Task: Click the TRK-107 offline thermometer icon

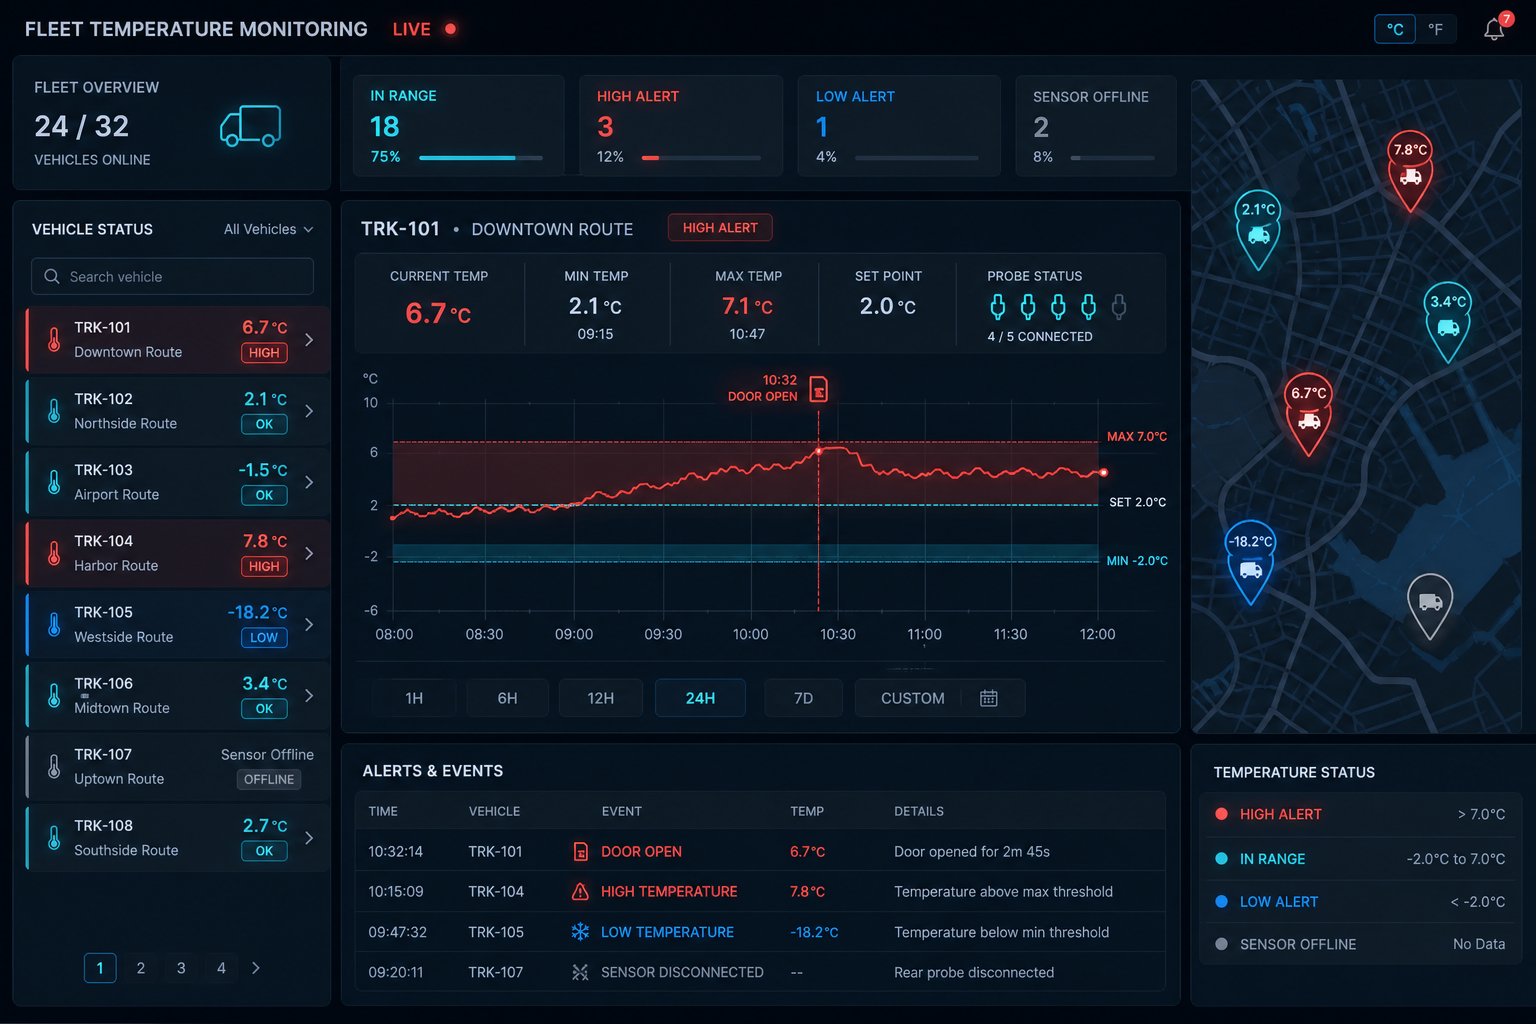Action: [x=54, y=766]
